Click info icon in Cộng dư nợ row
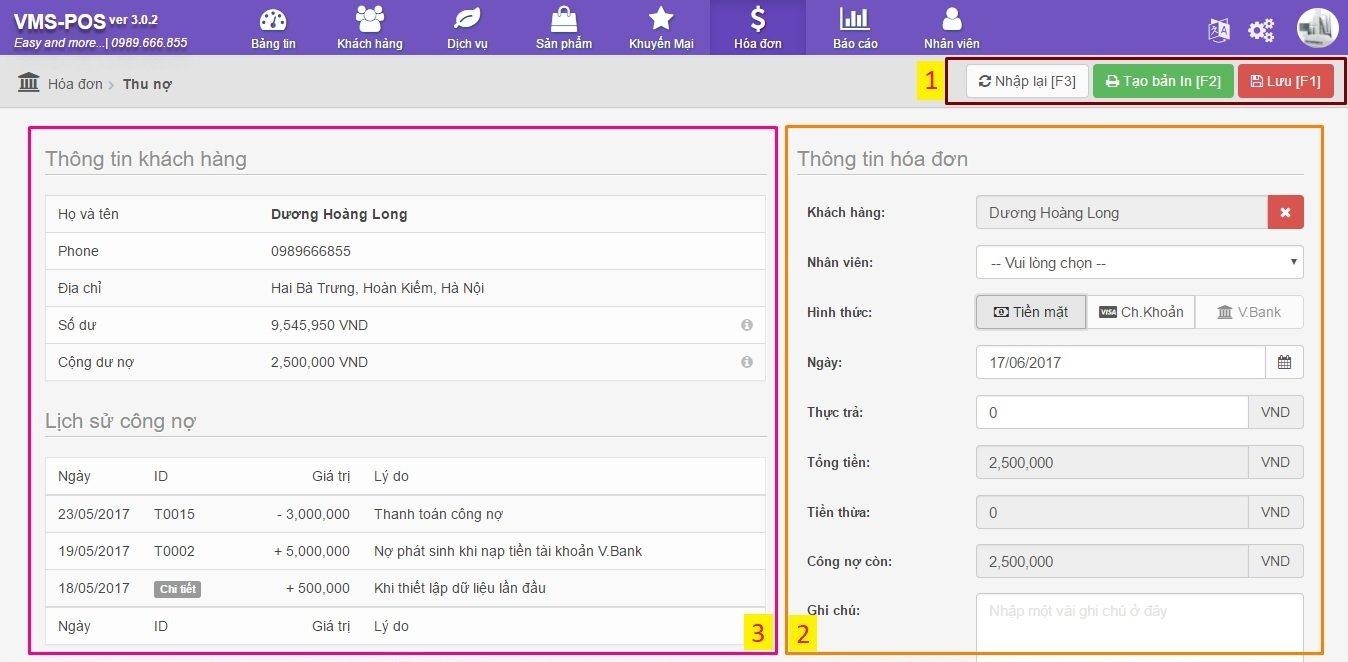Viewport: 1348px width, 662px height. point(746,362)
